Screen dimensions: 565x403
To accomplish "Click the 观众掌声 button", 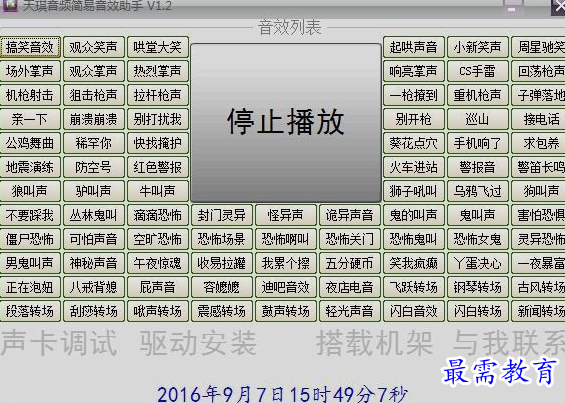I will 94,71.
